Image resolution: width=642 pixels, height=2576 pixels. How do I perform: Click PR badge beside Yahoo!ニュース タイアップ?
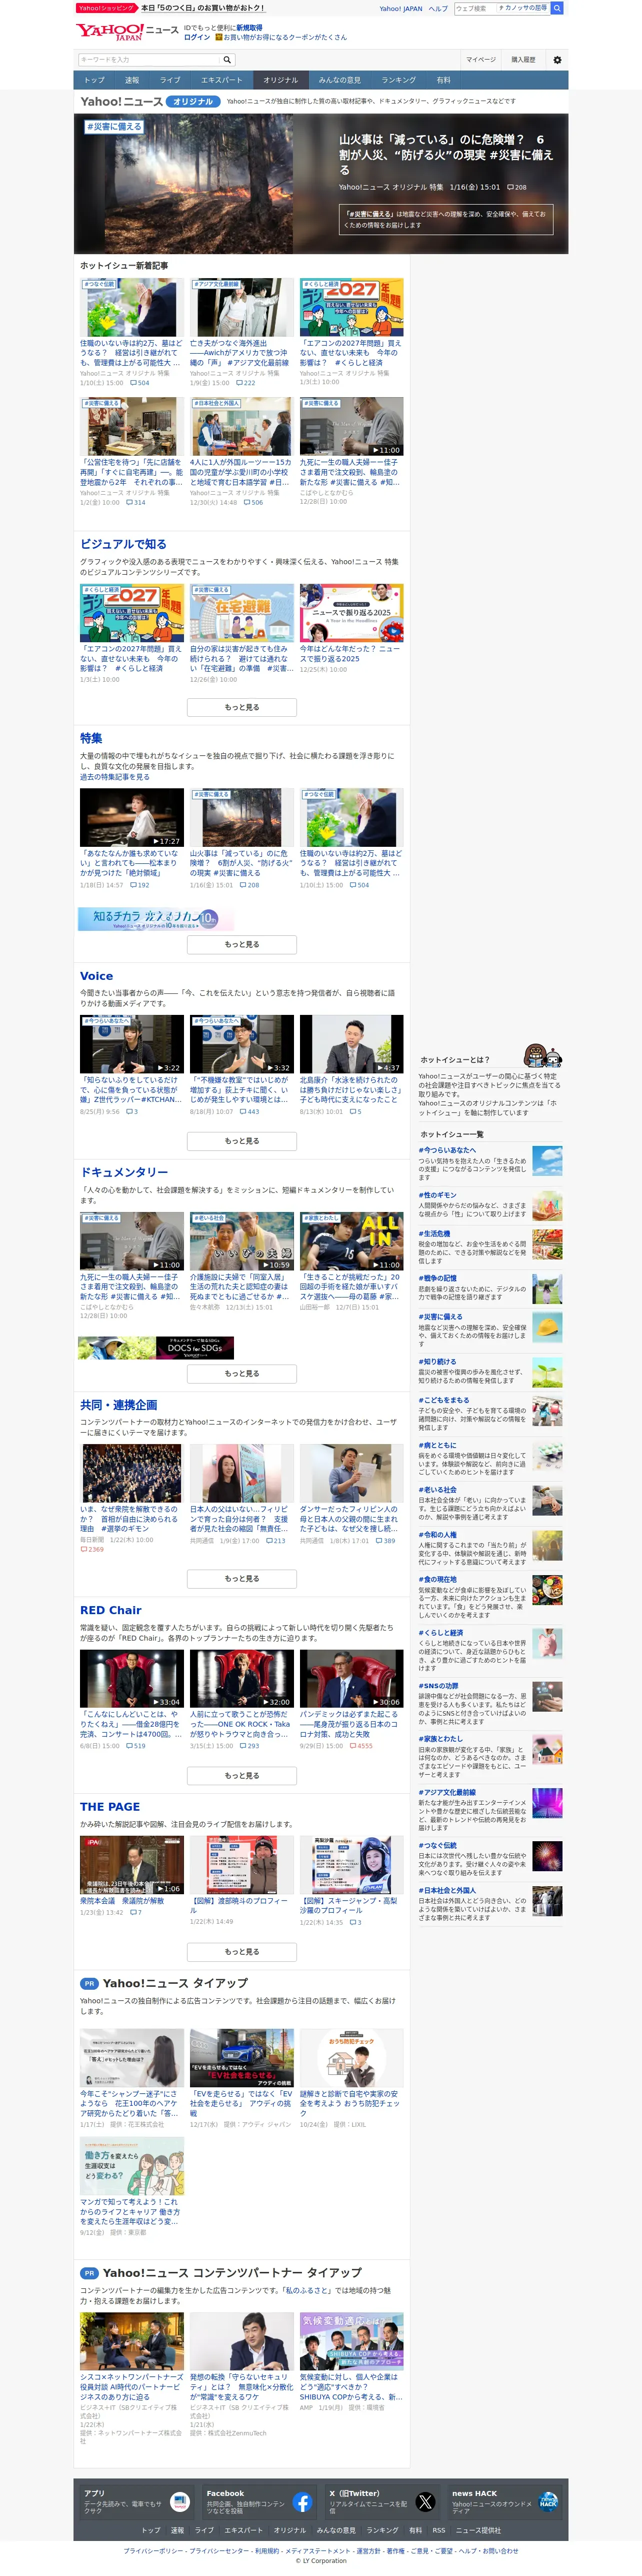[89, 1983]
